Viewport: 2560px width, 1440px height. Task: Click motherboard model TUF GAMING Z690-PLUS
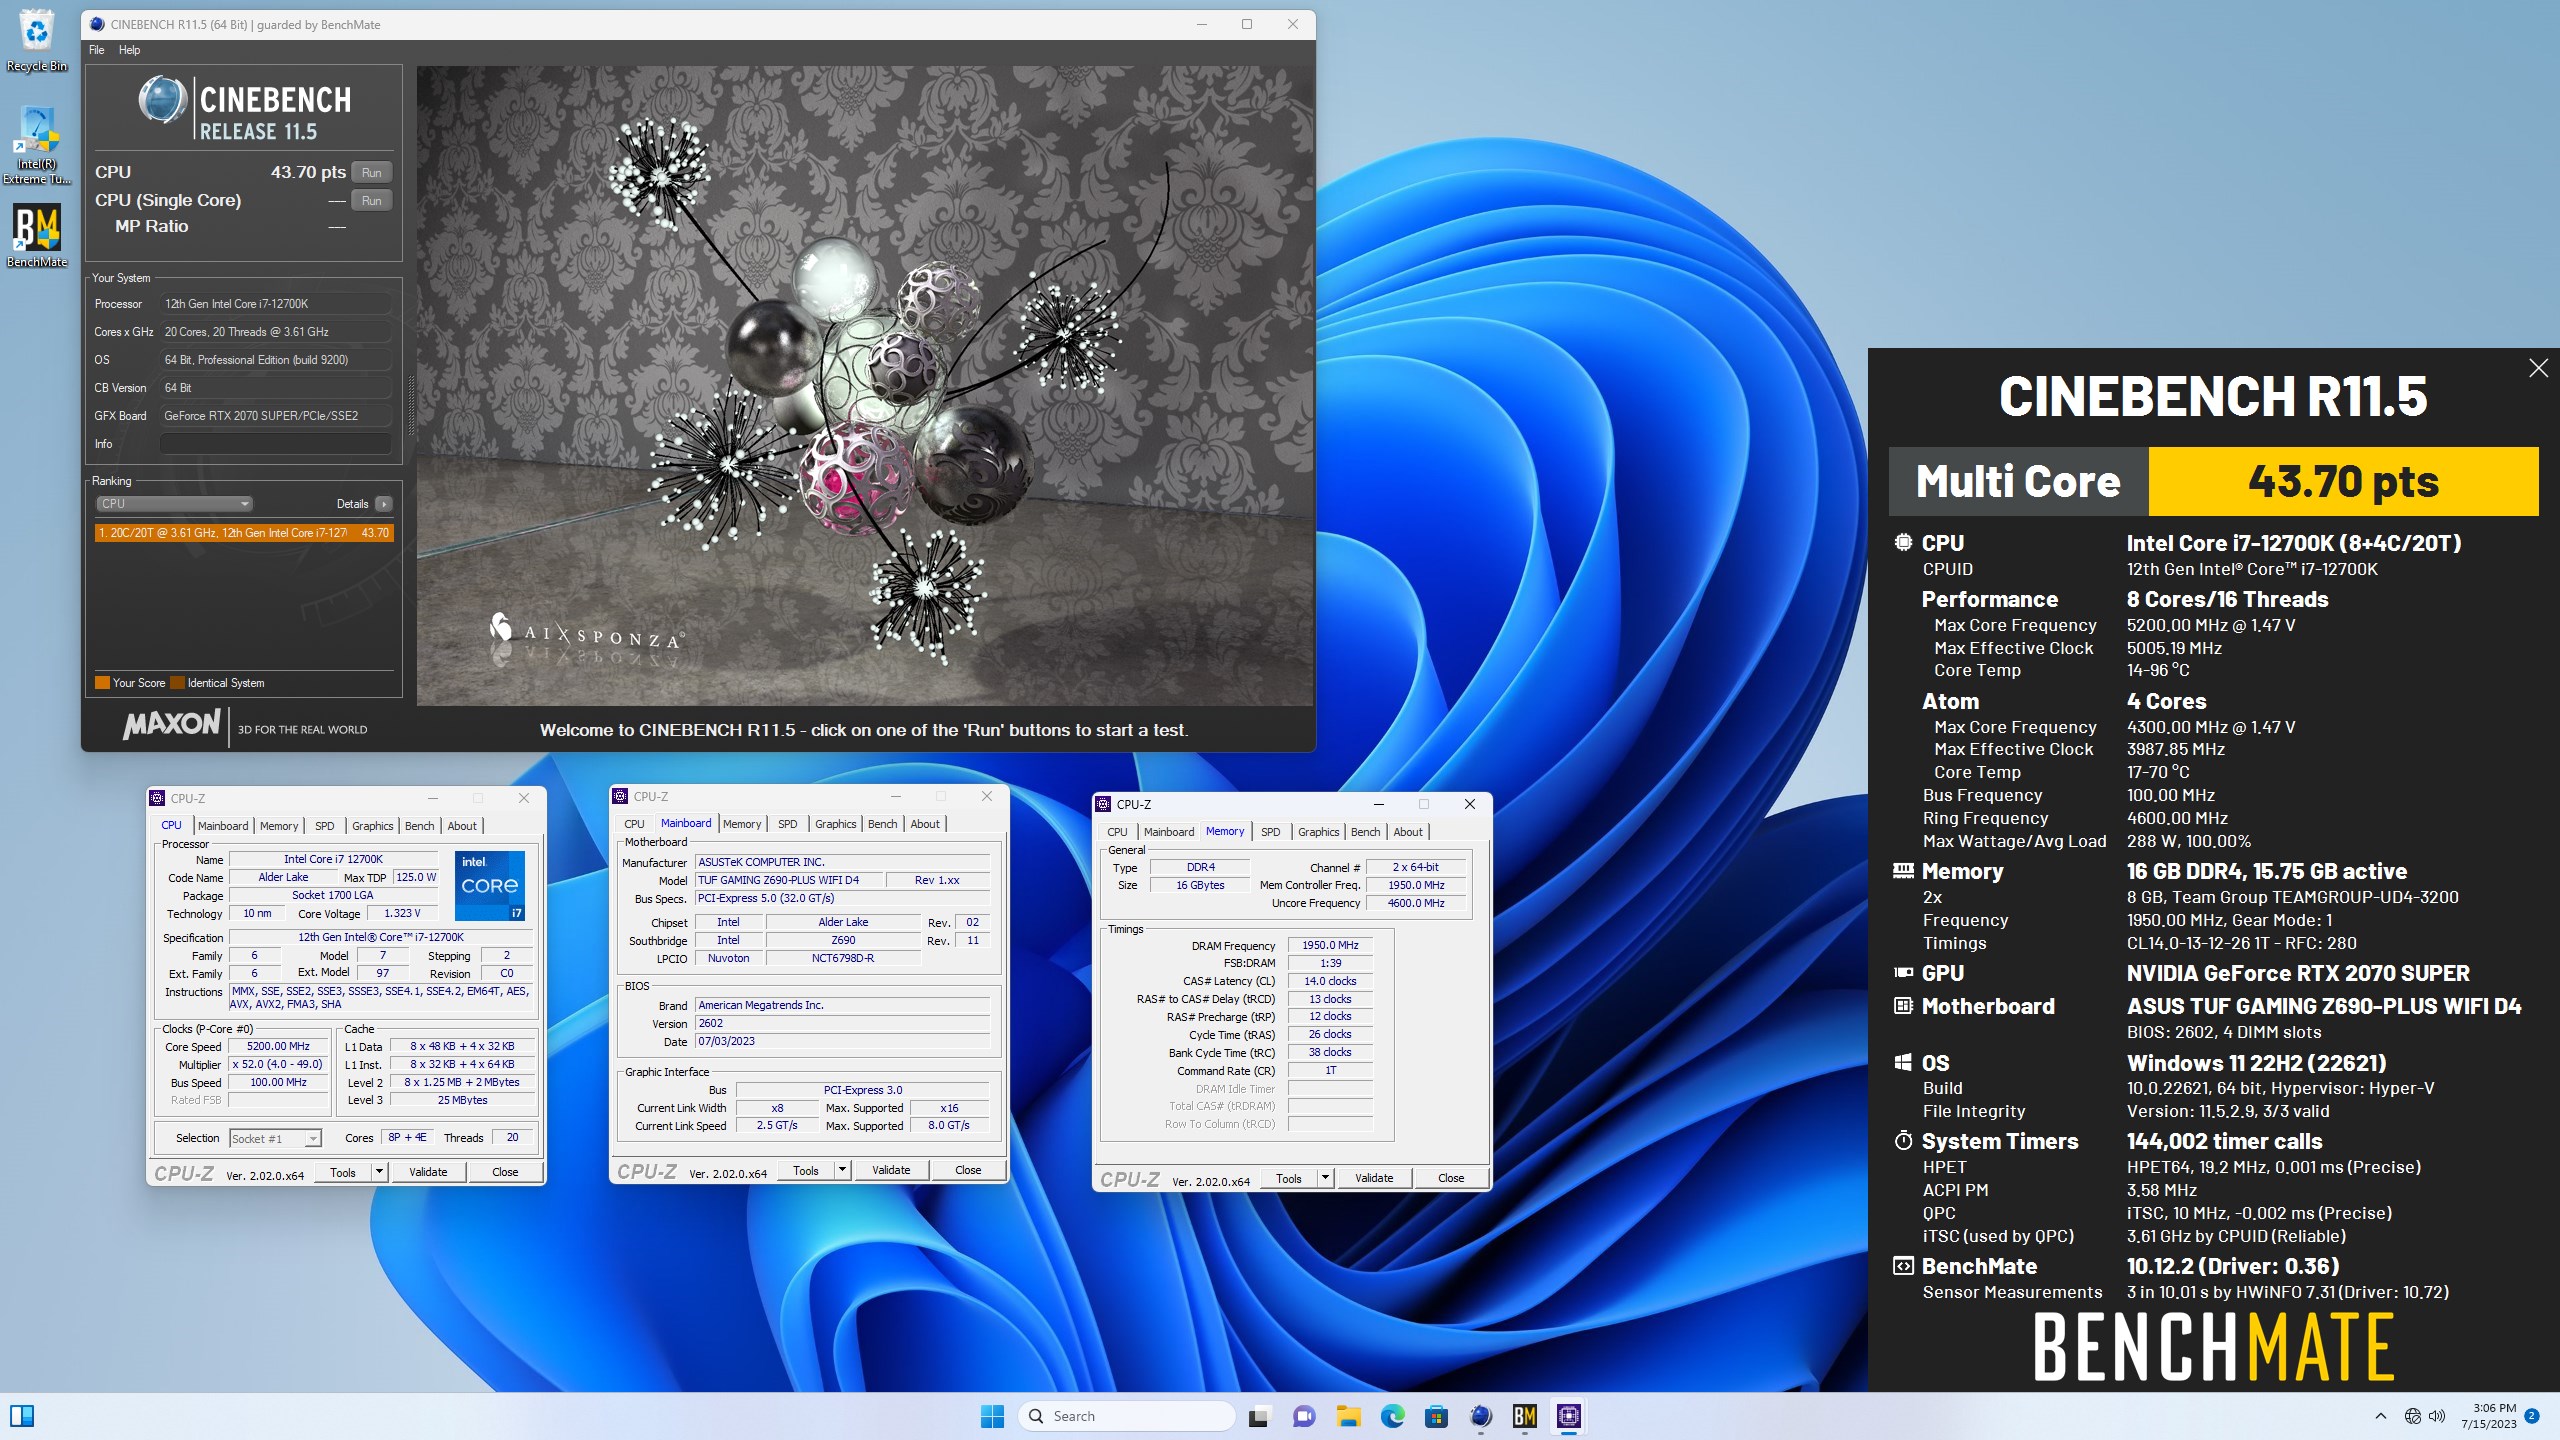(x=790, y=880)
